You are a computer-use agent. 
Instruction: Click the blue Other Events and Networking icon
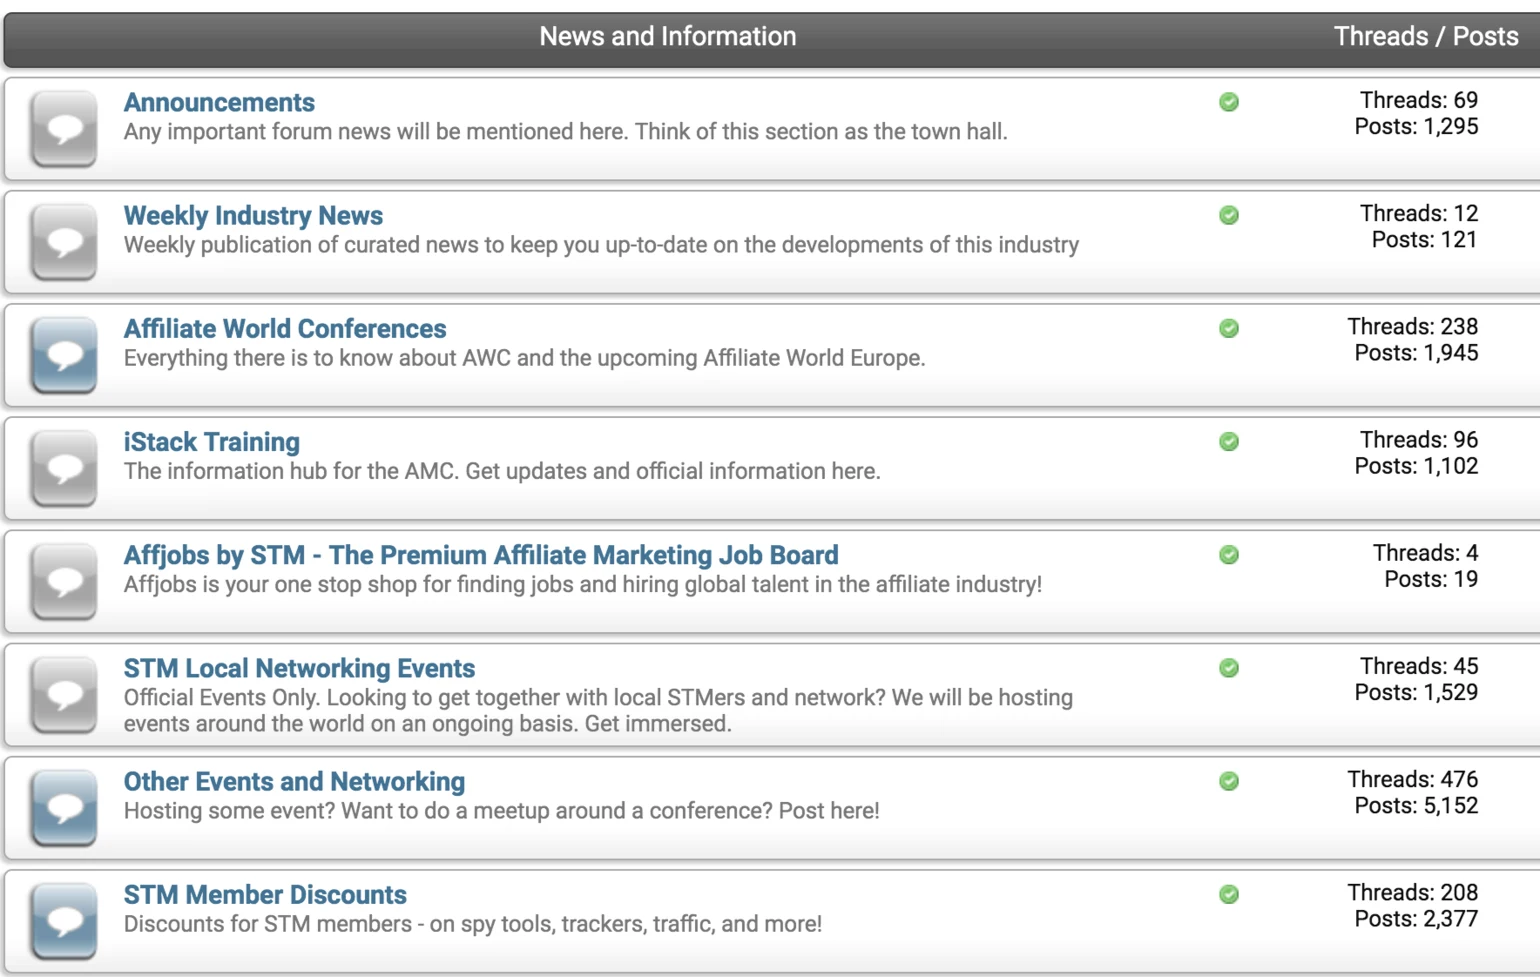tap(64, 806)
